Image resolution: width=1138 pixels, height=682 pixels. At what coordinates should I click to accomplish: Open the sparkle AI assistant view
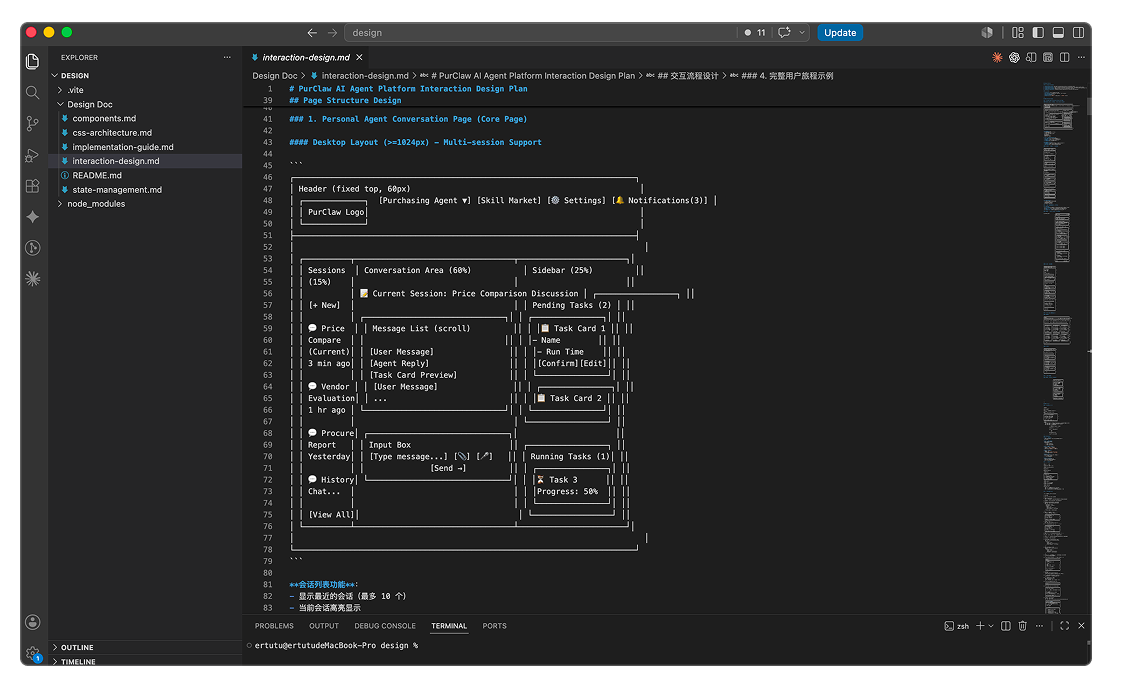point(33,217)
